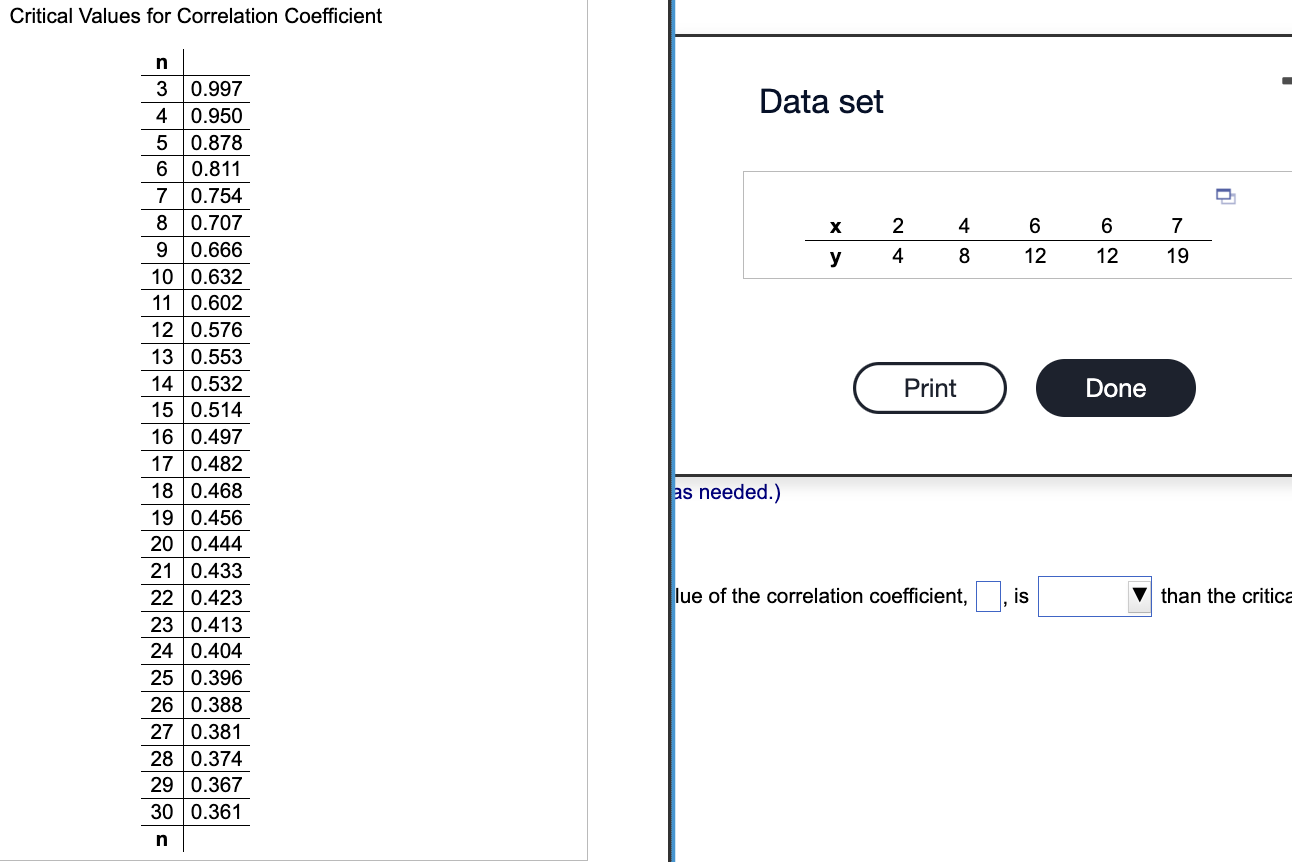
Task: Click the value 12 in the y row
Action: click(1035, 256)
